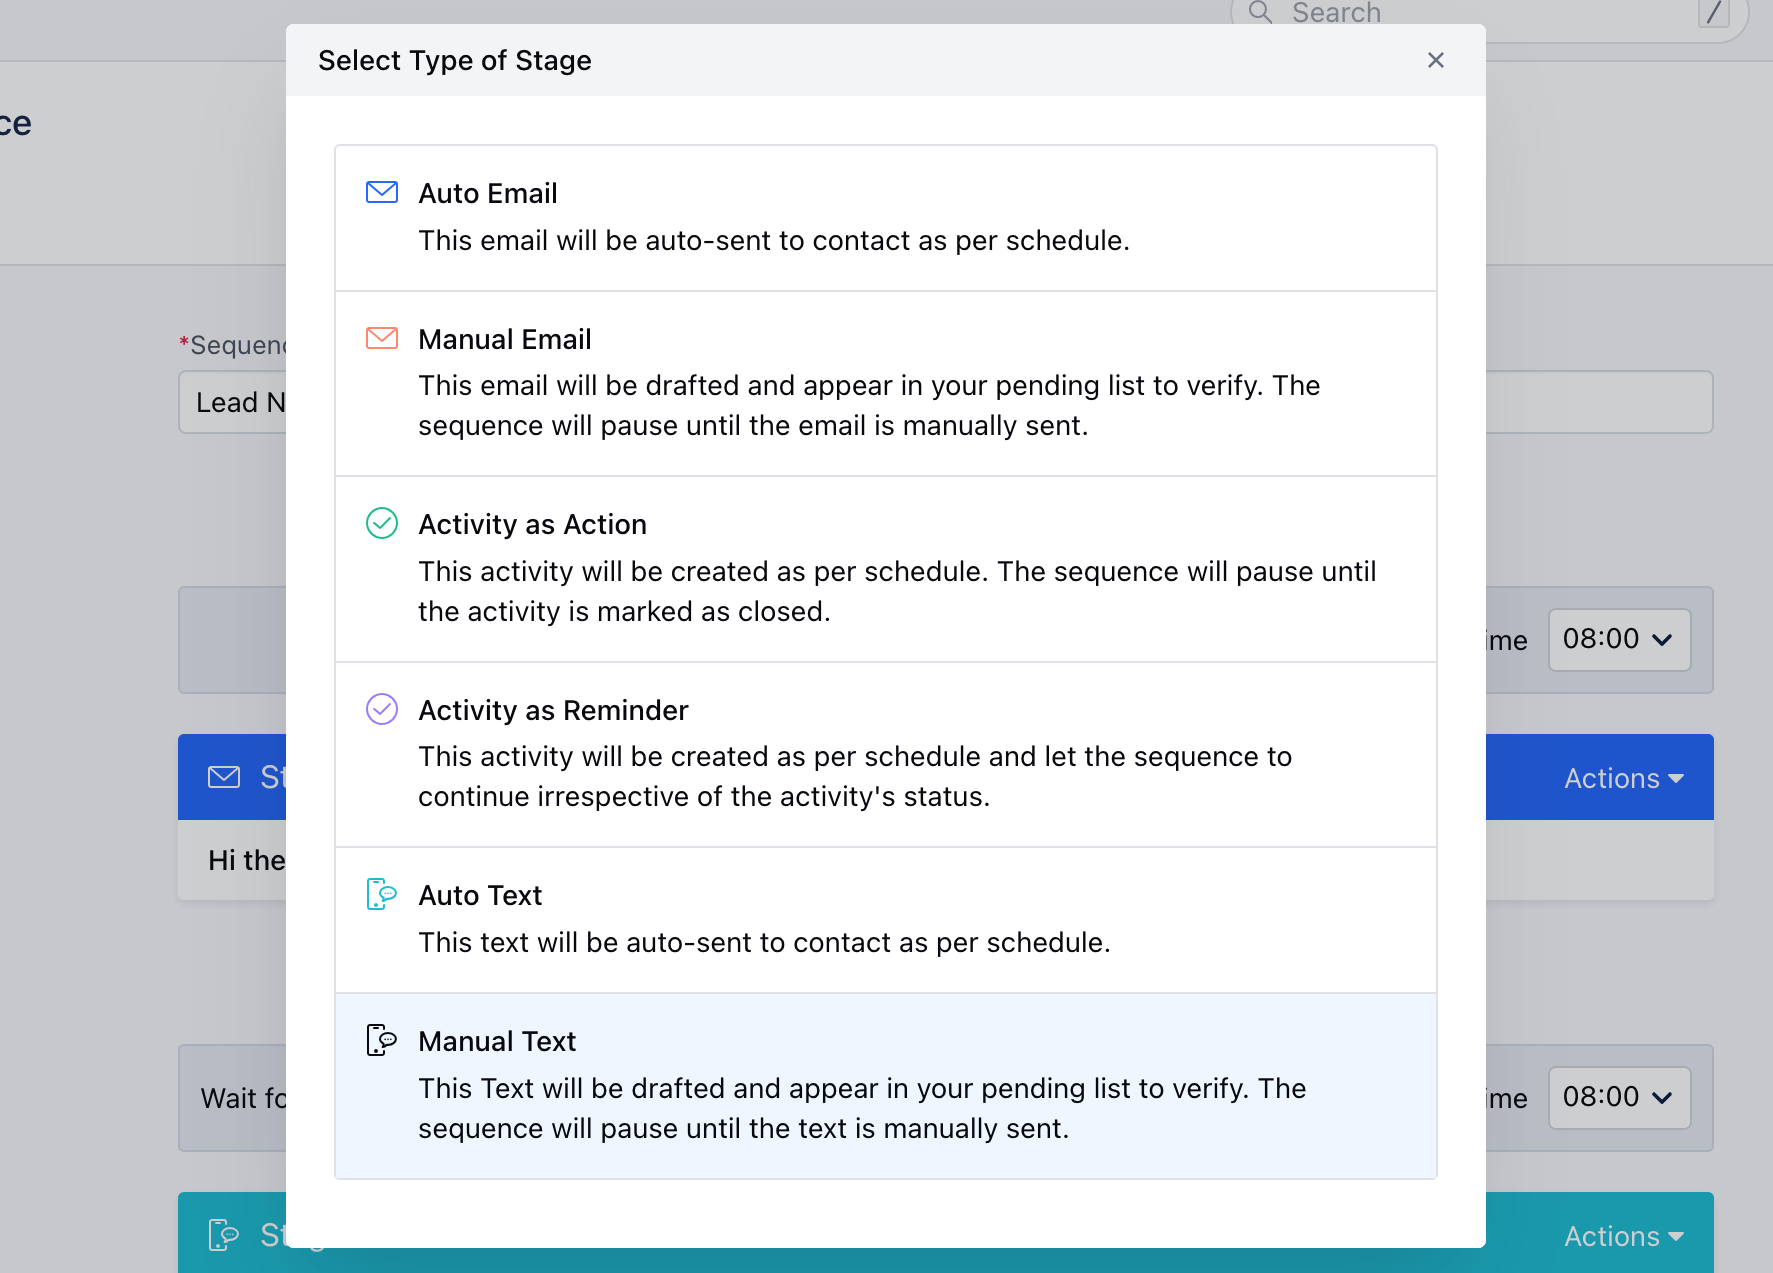Choose the Auto Email stage type
The image size is (1773, 1273).
pyautogui.click(x=886, y=218)
